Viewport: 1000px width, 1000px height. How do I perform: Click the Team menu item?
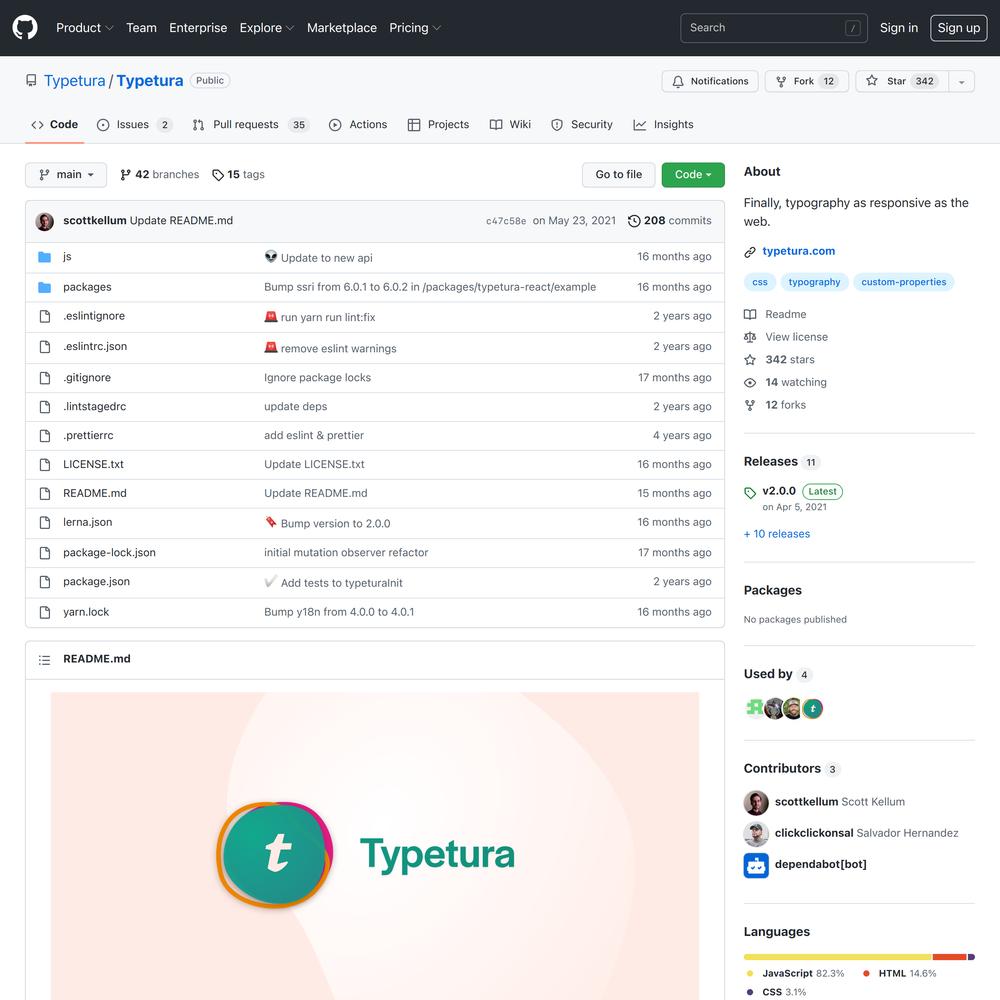point(141,28)
